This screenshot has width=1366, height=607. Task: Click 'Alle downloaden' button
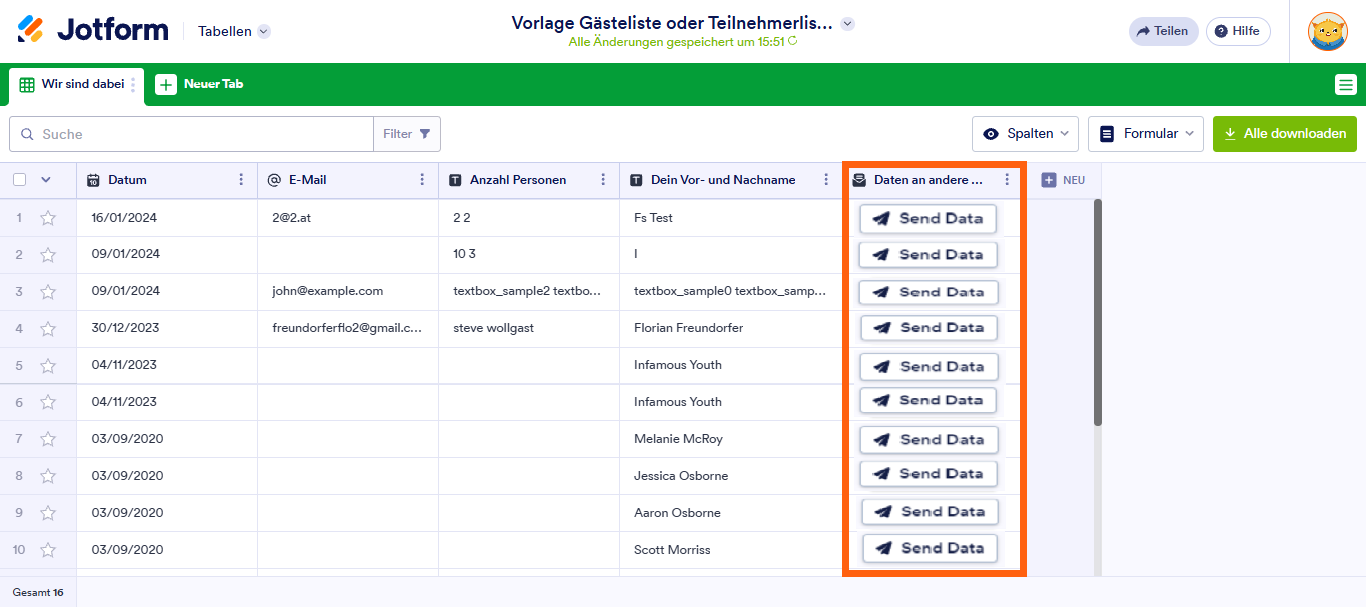click(x=1284, y=134)
